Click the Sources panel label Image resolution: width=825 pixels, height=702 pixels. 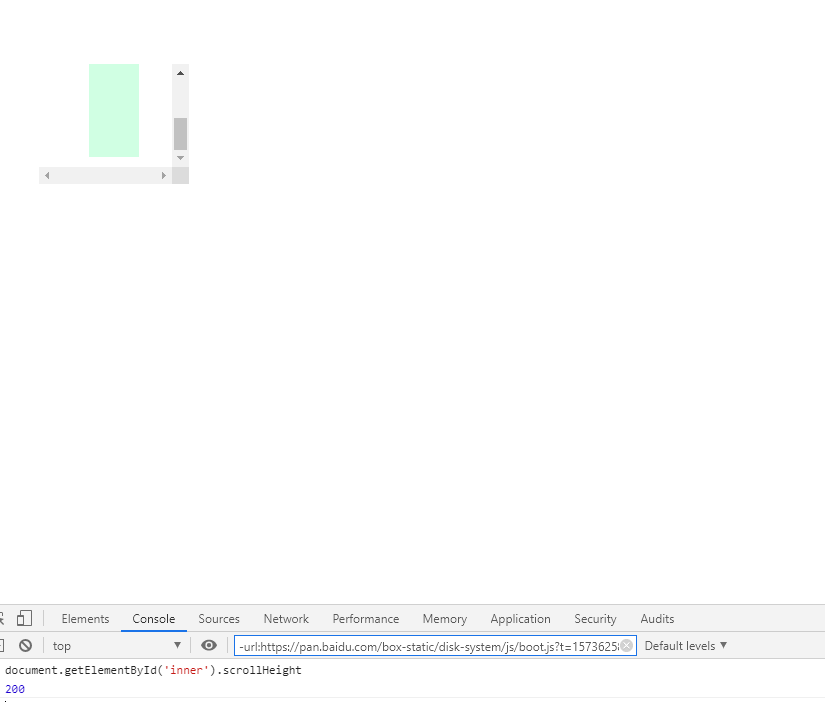tap(219, 618)
